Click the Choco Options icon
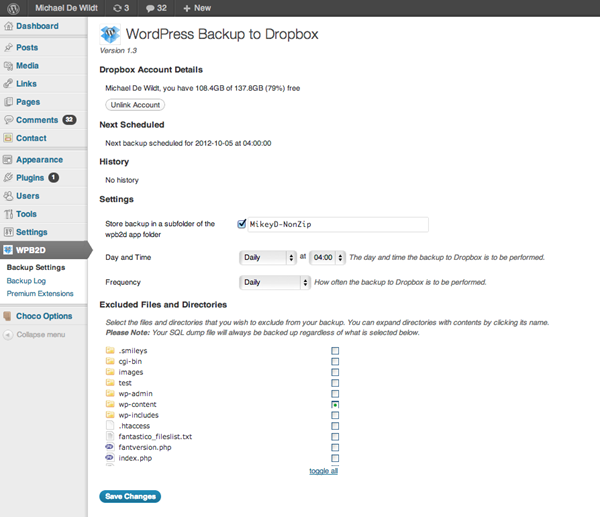This screenshot has height=517, width=600. coord(7,316)
